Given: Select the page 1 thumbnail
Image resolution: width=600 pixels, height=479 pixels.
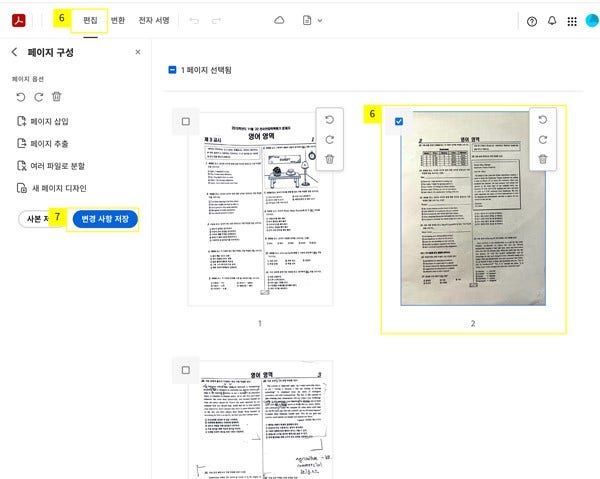Looking at the screenshot, I should point(260,209).
